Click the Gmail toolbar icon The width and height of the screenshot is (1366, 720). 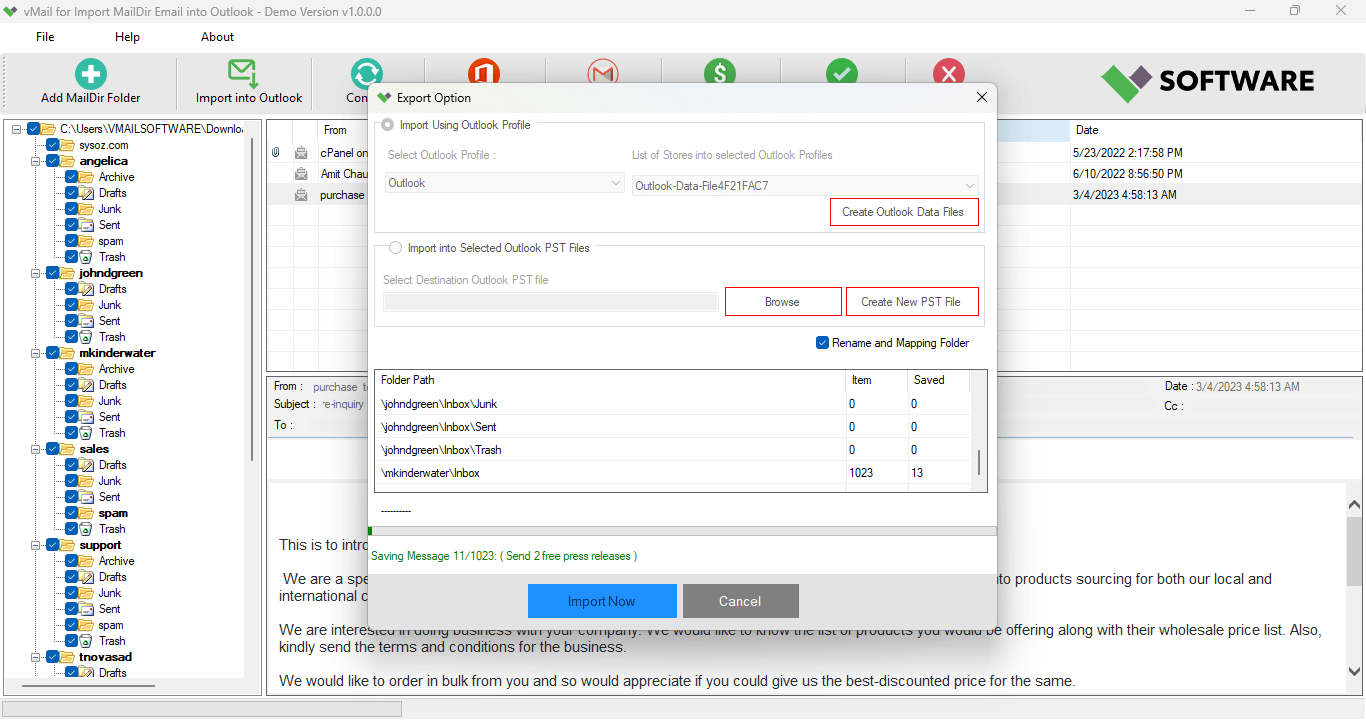[603, 72]
